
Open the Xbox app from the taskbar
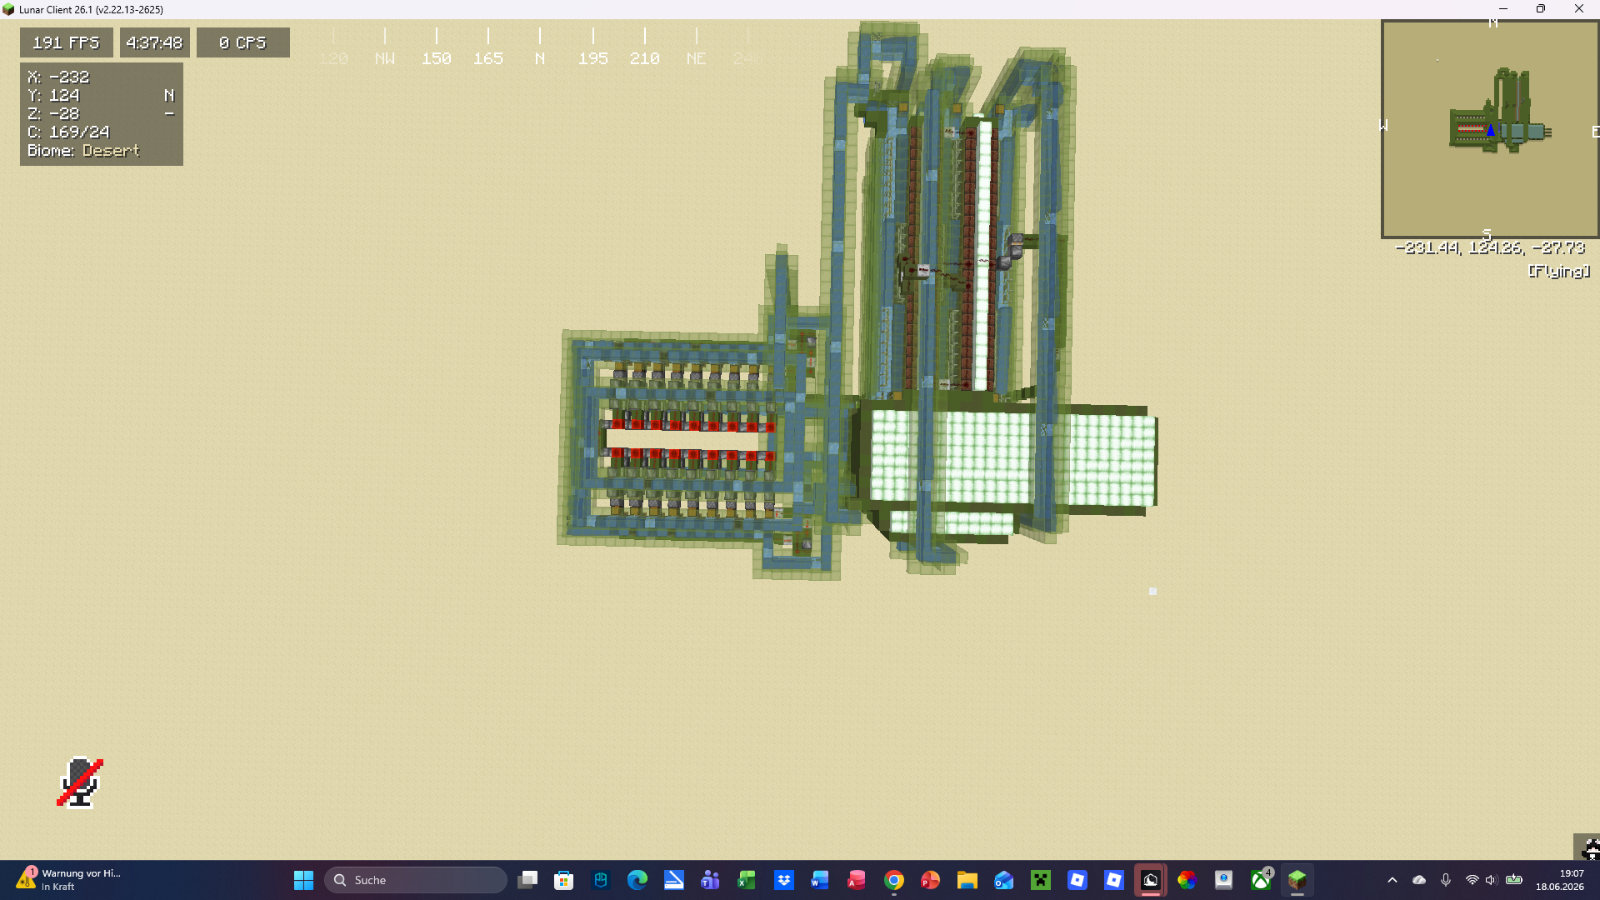1261,880
